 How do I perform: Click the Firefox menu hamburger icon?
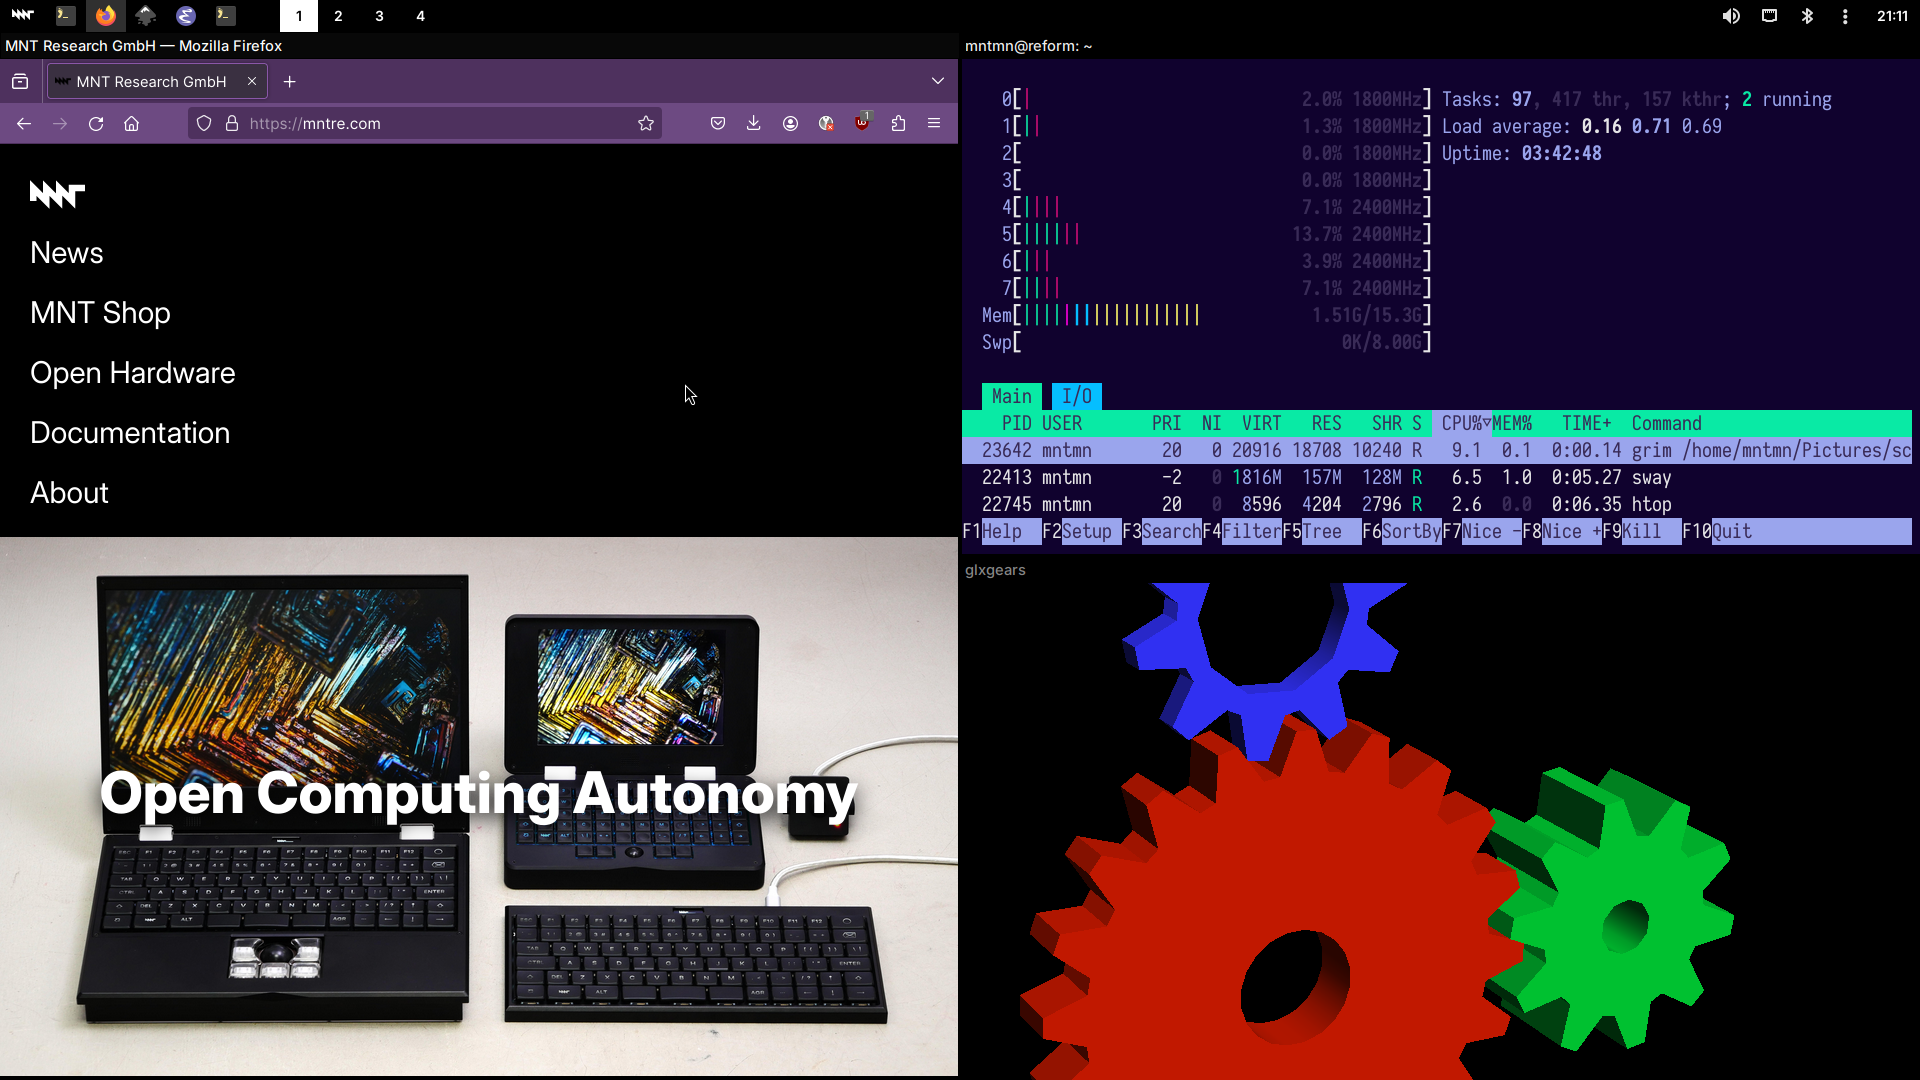point(934,123)
